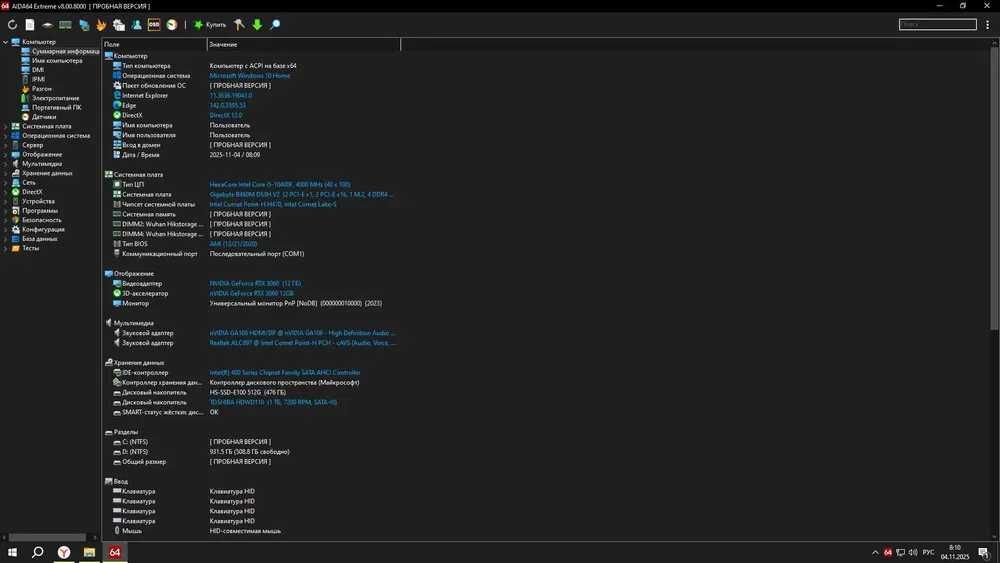
Task: Open File Explorer from the taskbar
Action: coord(89,552)
